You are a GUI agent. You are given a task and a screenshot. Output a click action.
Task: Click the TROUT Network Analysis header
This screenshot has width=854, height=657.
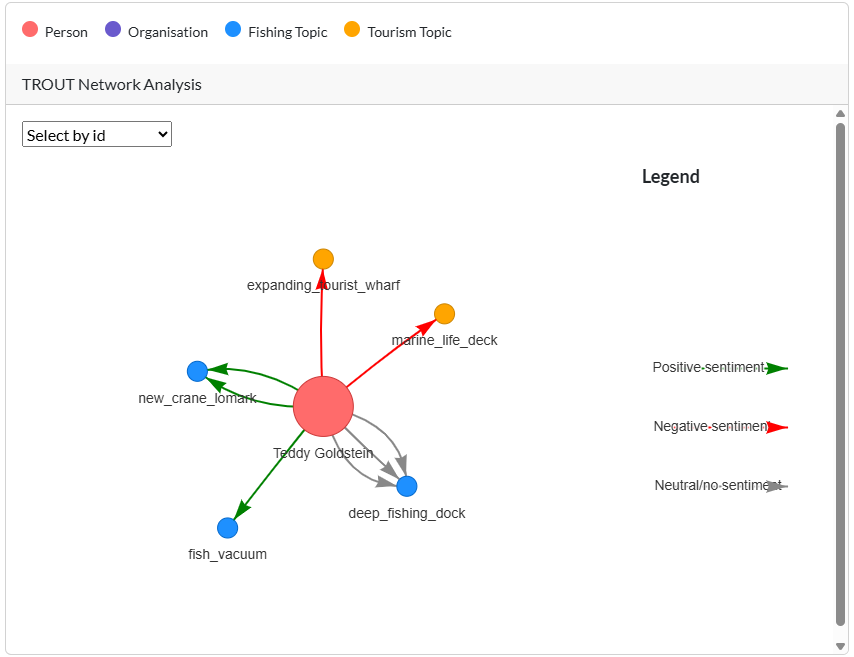coord(112,84)
